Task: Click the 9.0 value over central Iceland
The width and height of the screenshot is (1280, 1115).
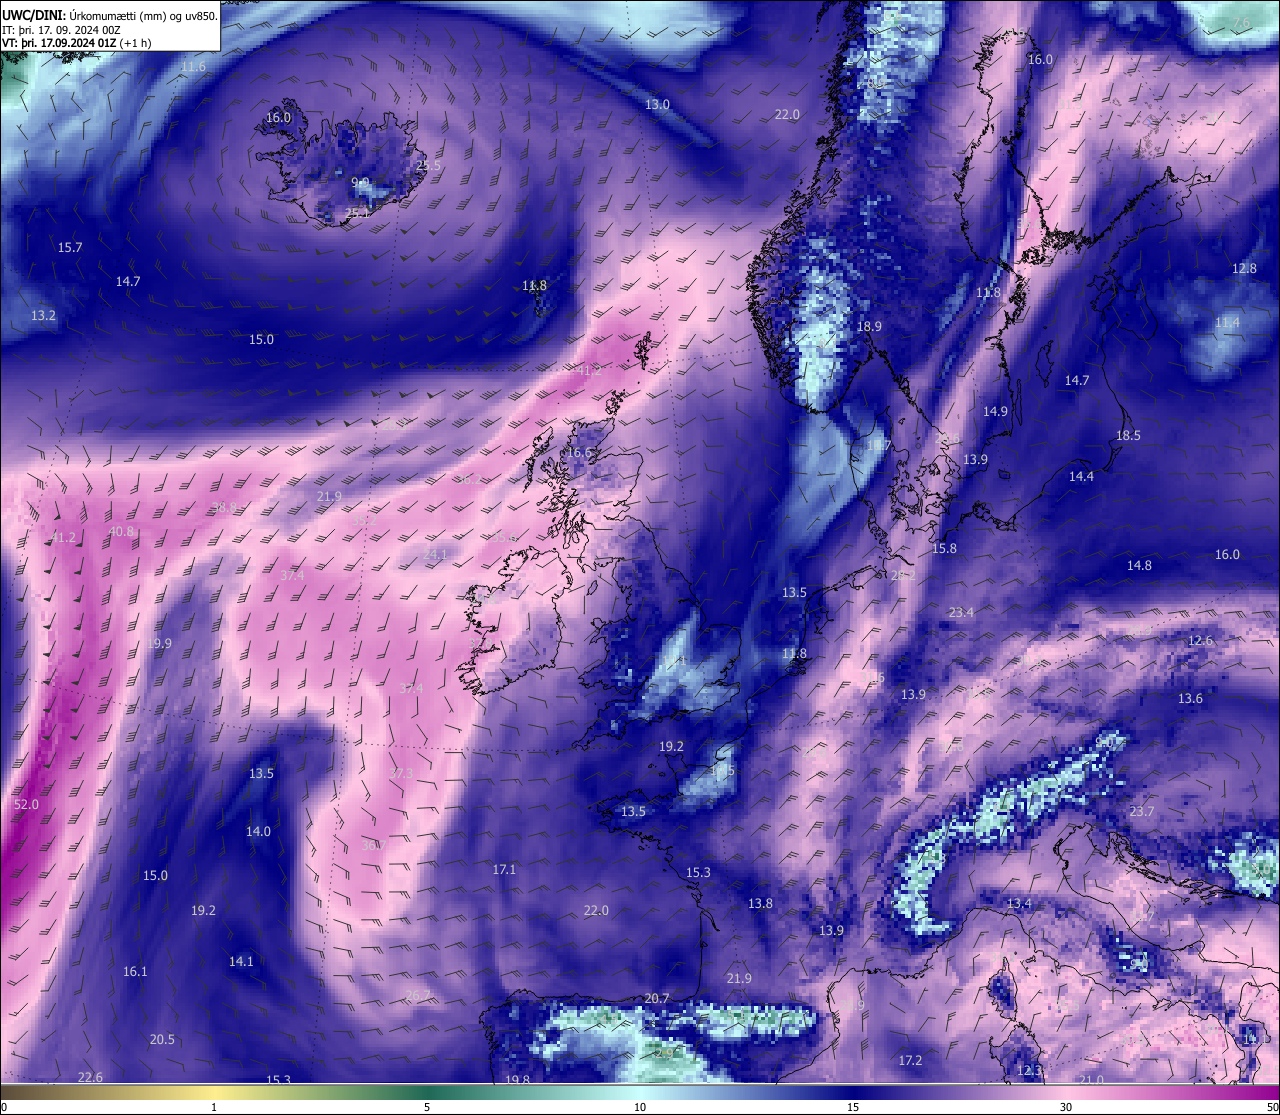Action: coord(361,182)
